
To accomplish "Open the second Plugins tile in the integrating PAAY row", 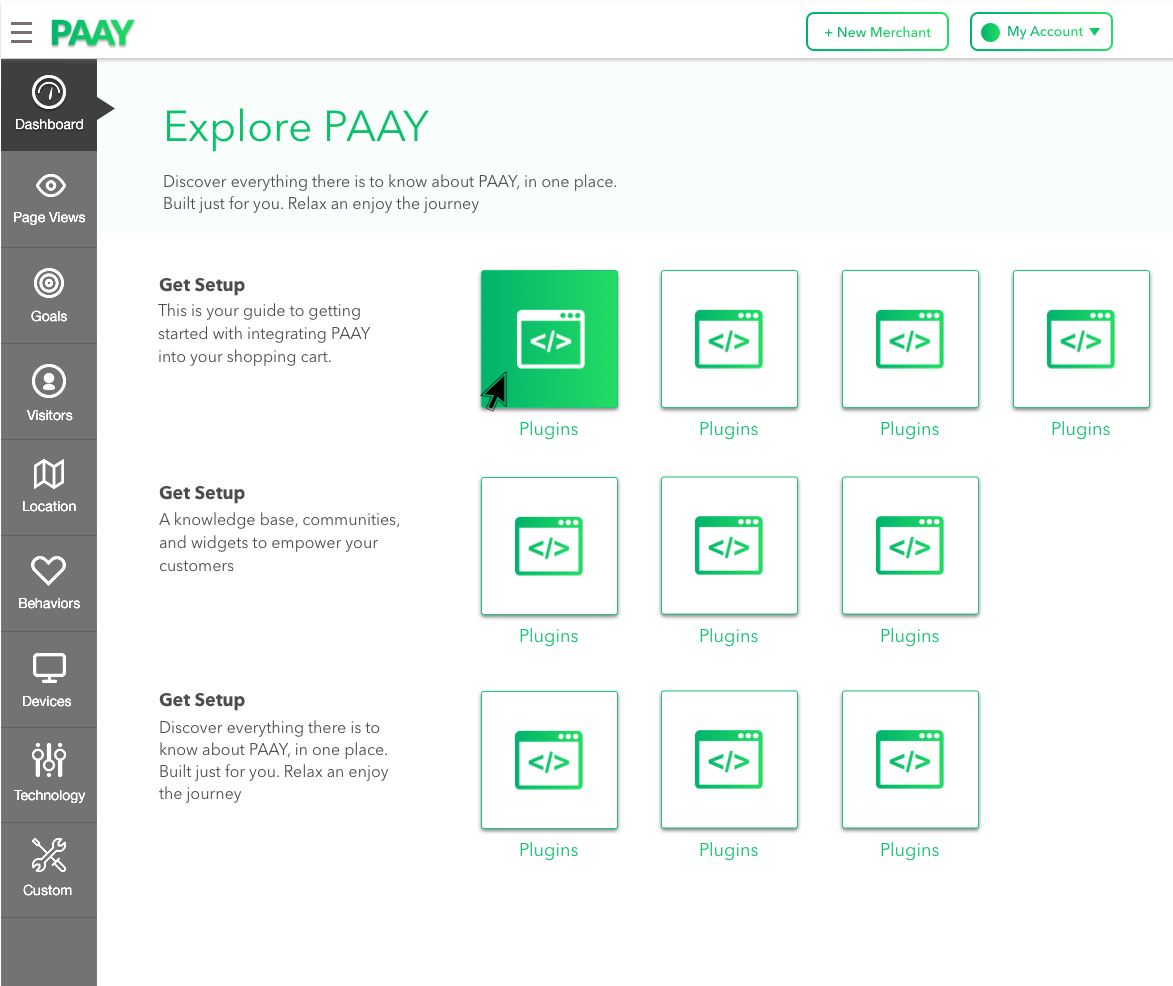I will tap(729, 339).
